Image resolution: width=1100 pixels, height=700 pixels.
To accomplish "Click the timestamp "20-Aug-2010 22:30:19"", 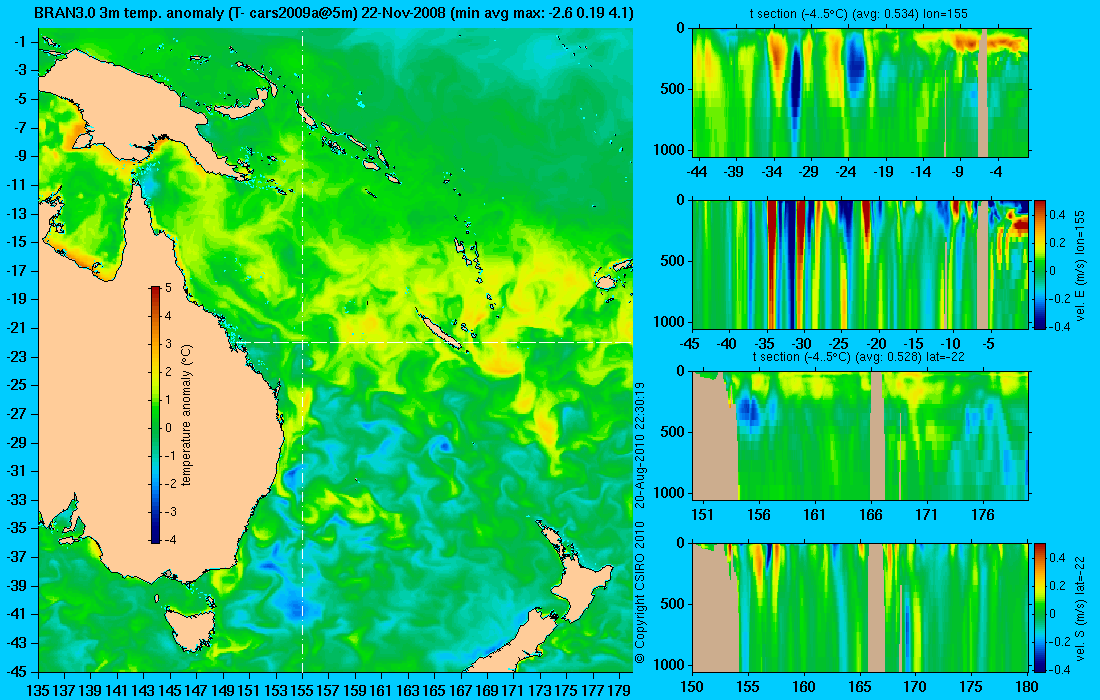I will [639, 445].
